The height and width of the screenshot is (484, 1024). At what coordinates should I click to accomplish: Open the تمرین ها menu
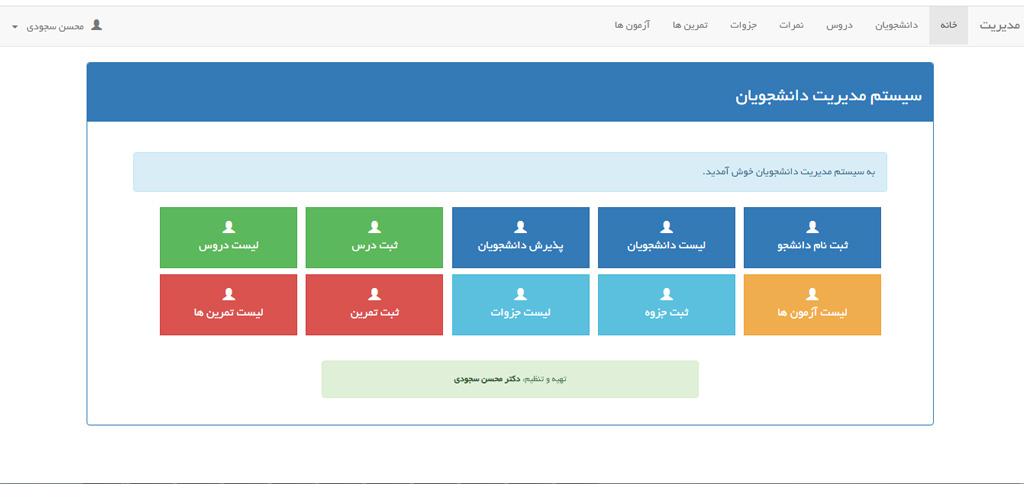click(690, 25)
